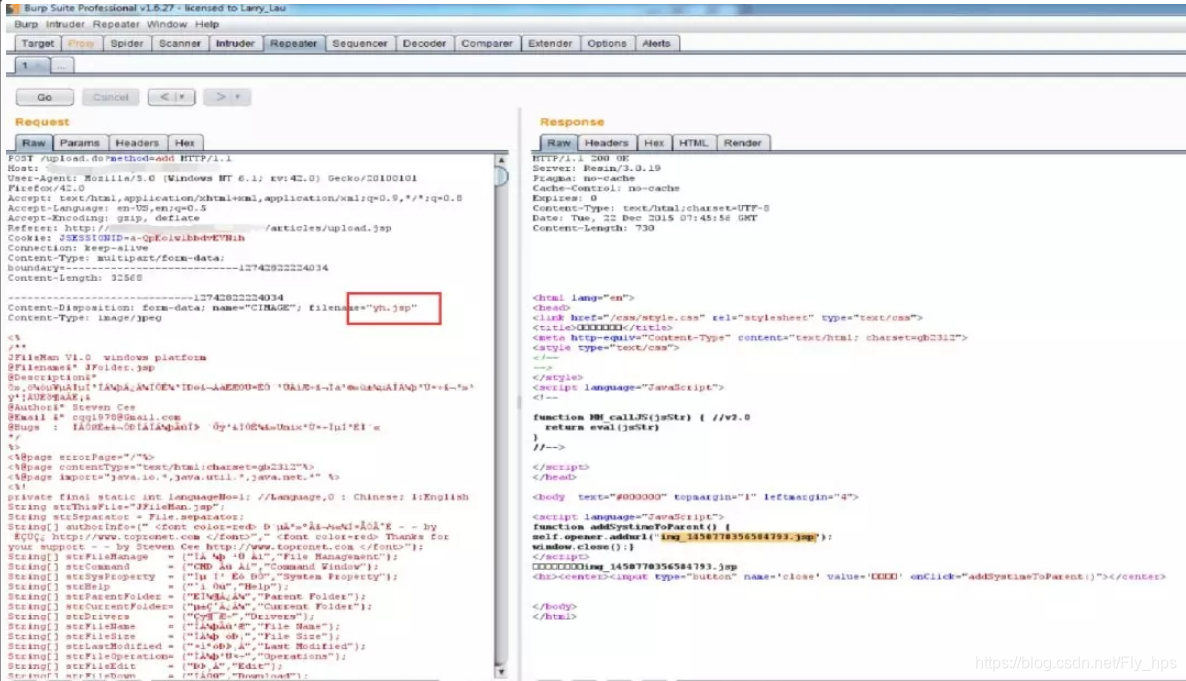
Task: Click the Cancel button
Action: pos(110,97)
